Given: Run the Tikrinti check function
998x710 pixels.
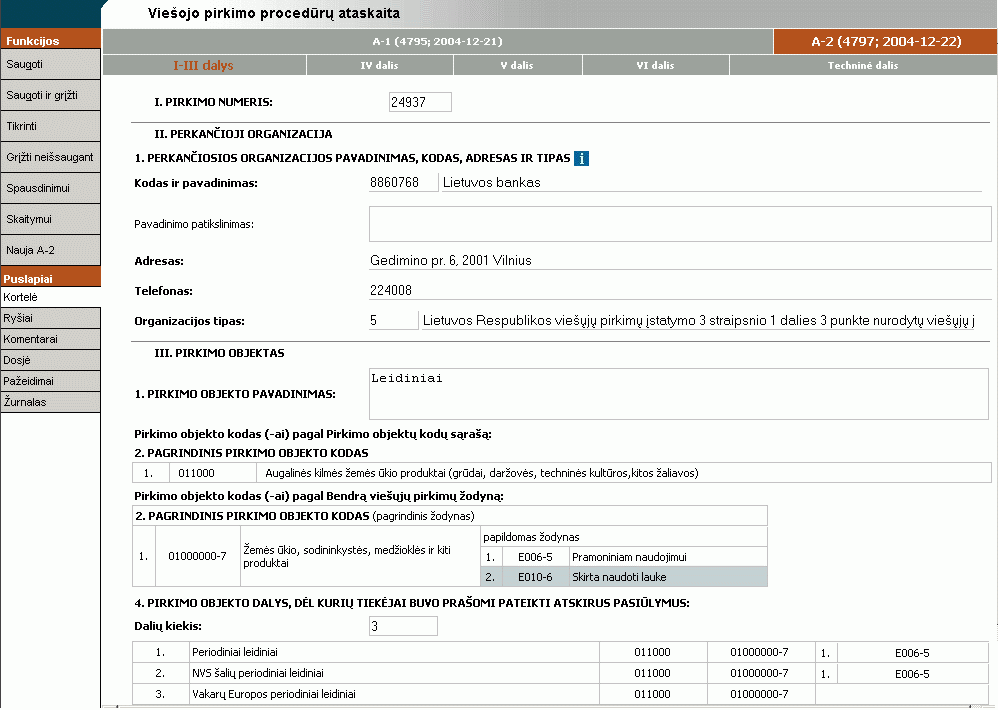Looking at the screenshot, I should point(50,127).
